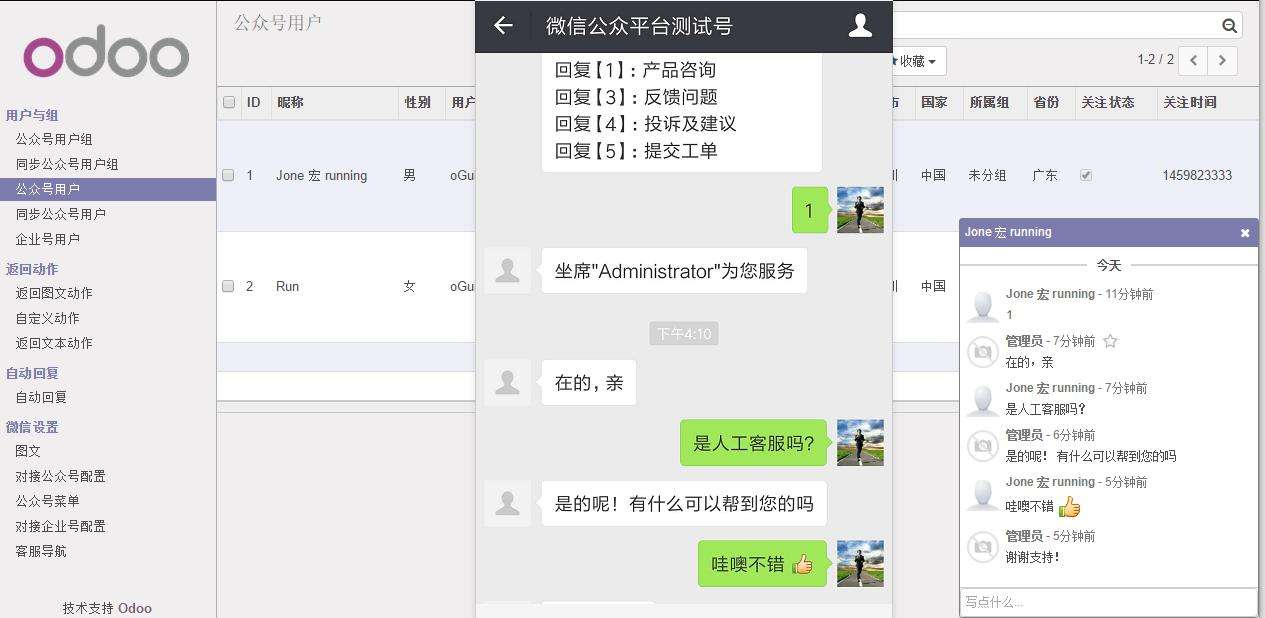Check the row for Jone 宏 running

tap(228, 175)
